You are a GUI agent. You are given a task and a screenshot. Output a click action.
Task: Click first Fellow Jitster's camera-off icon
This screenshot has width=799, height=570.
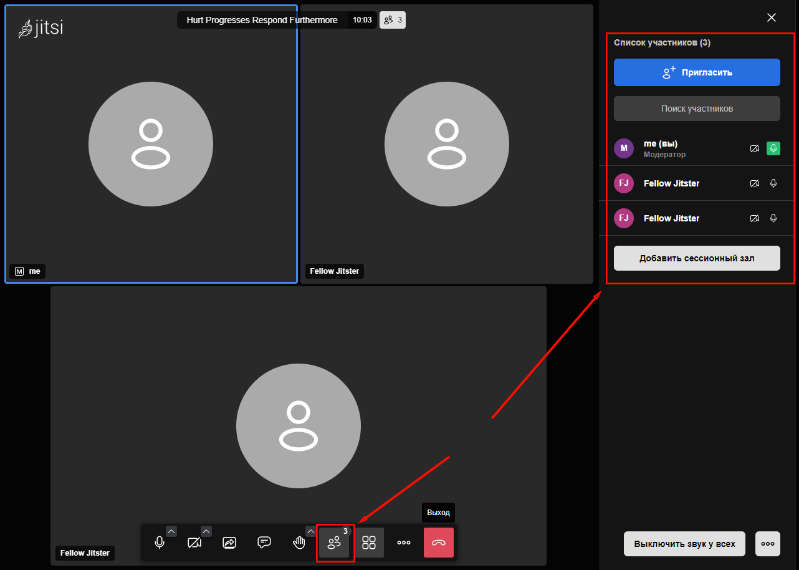pyautogui.click(x=754, y=183)
